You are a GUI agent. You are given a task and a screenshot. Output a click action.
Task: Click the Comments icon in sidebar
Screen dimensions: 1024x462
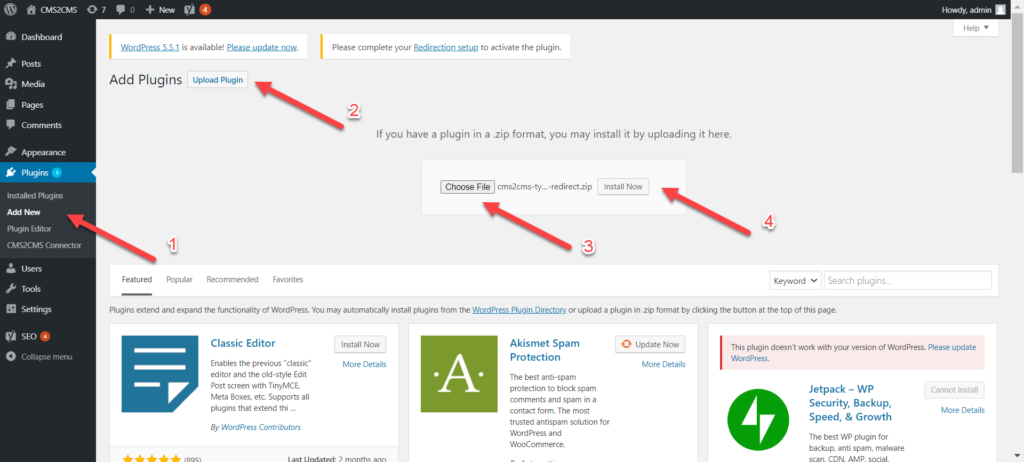(10, 125)
